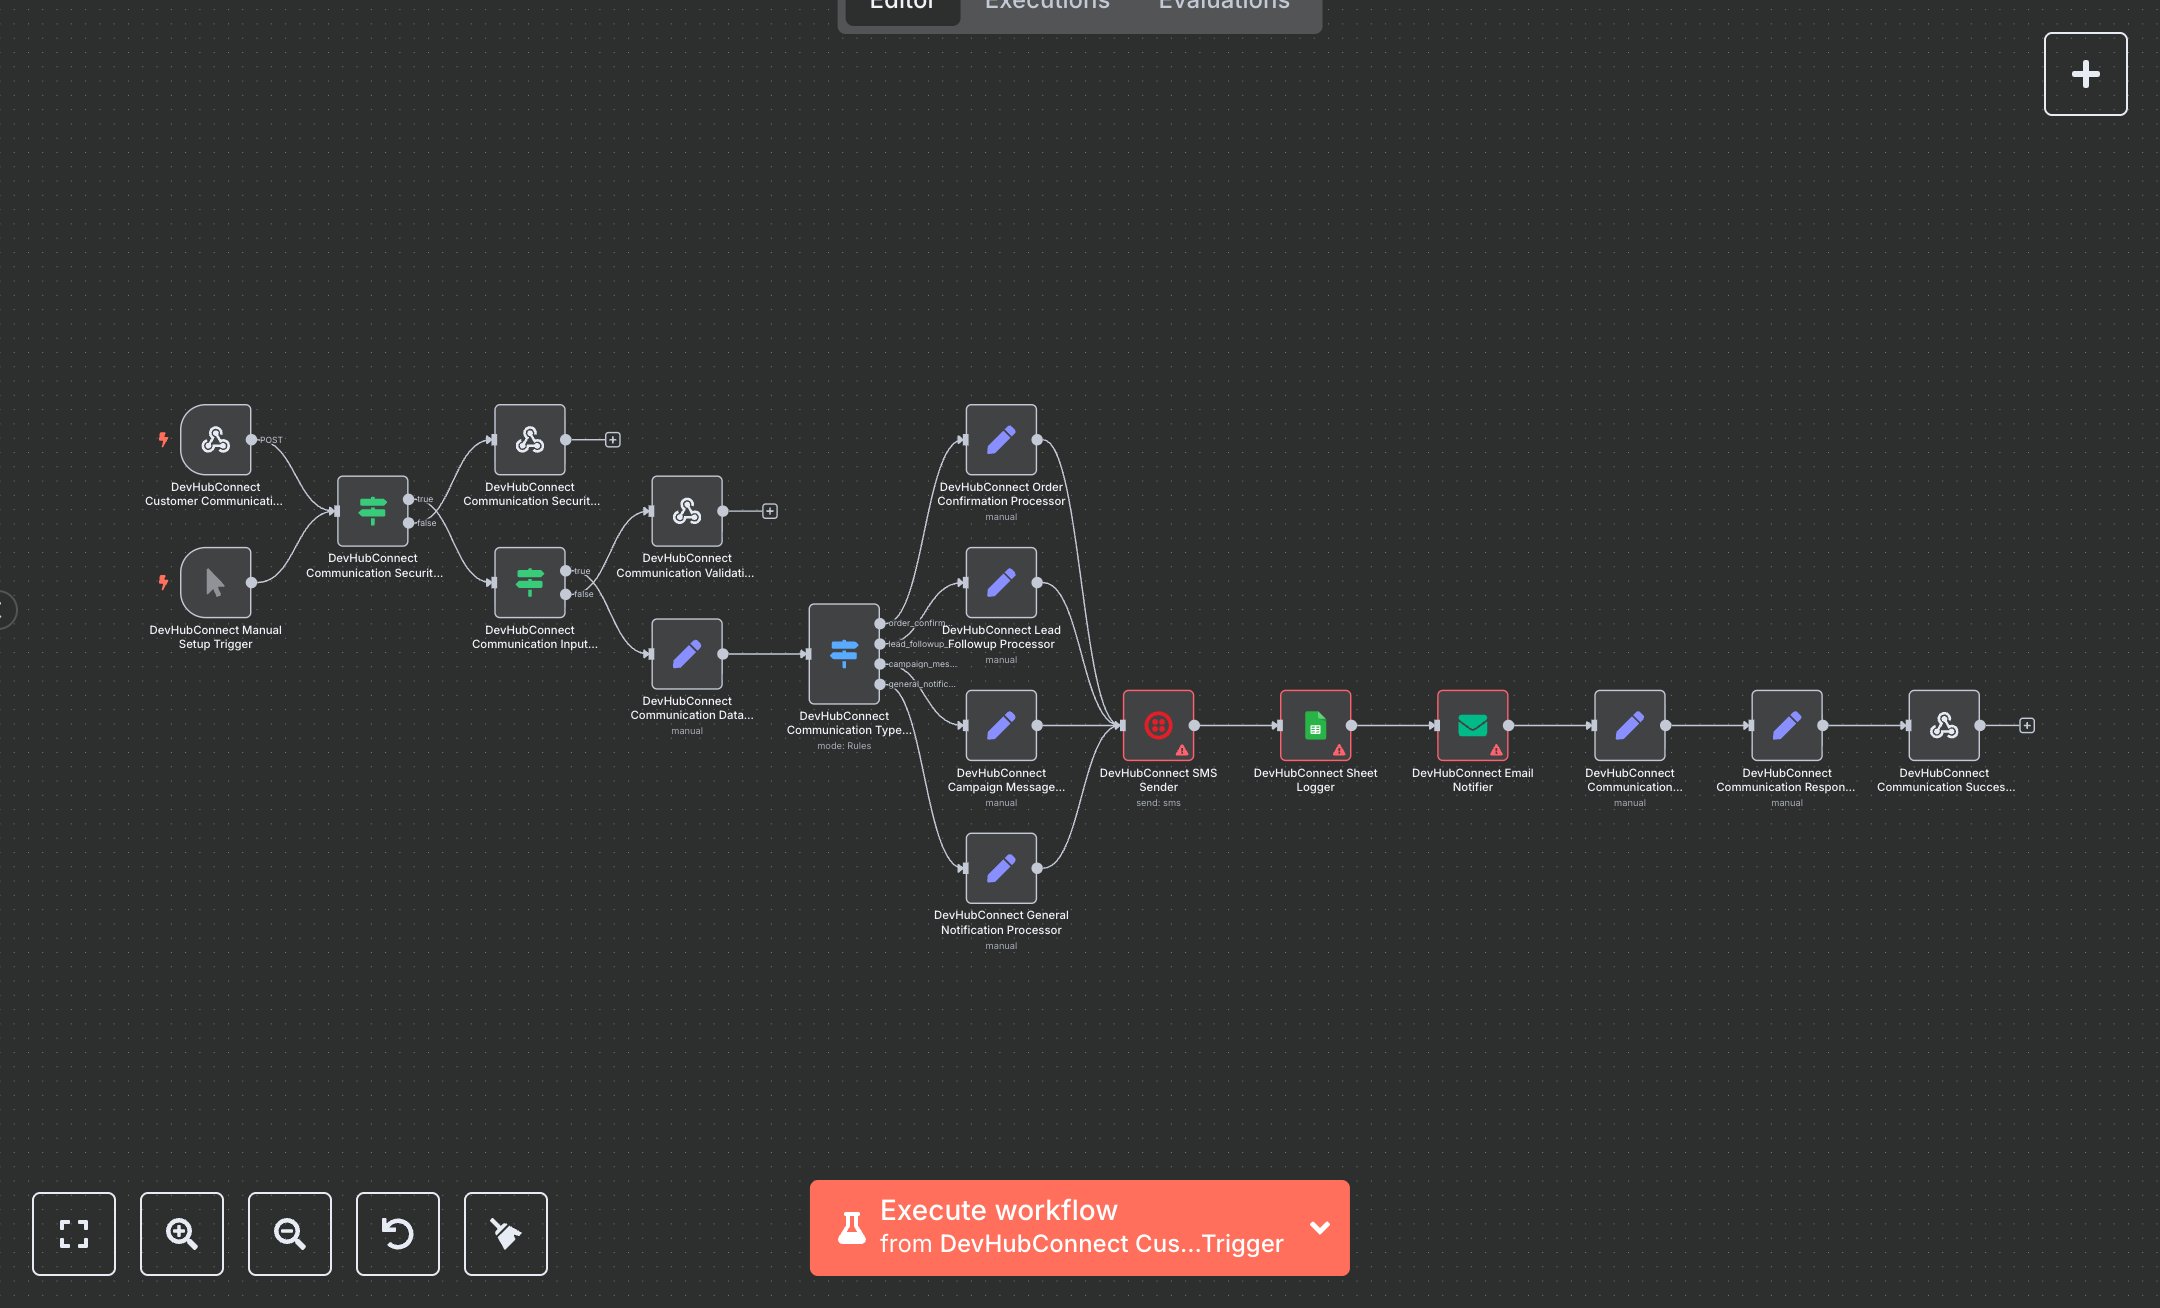
Task: Click the zoom out magnifier button
Action: point(290,1233)
